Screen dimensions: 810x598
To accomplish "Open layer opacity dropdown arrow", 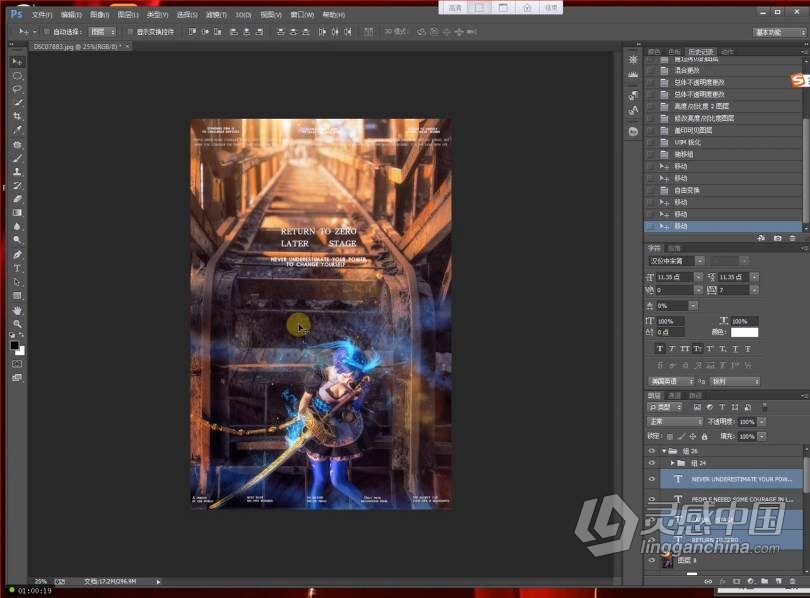I will (762, 422).
